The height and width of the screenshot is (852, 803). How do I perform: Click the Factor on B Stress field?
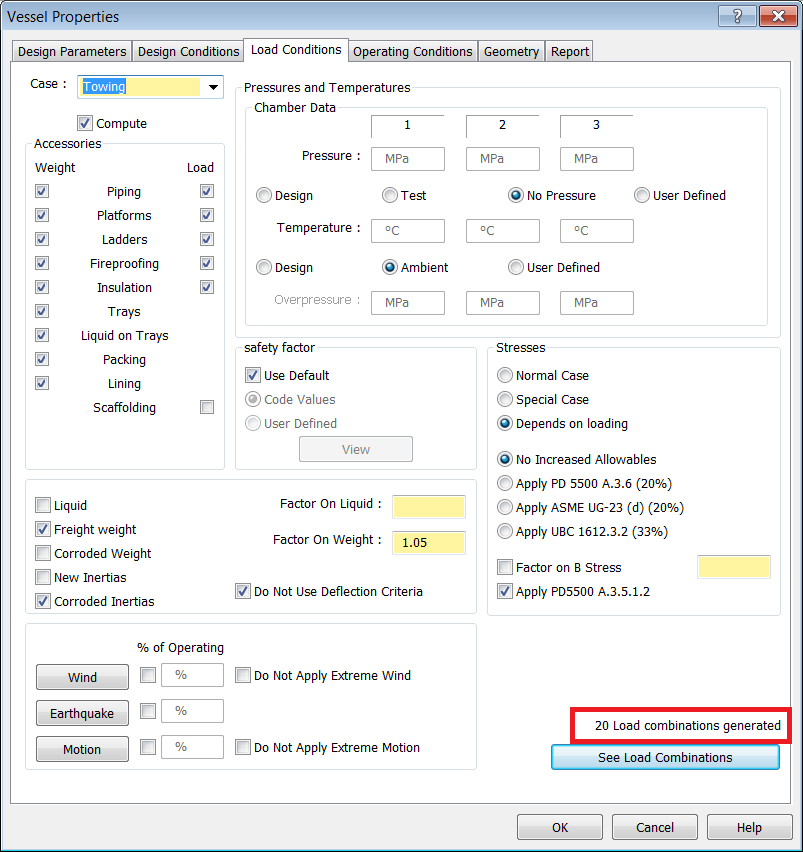[x=733, y=567]
